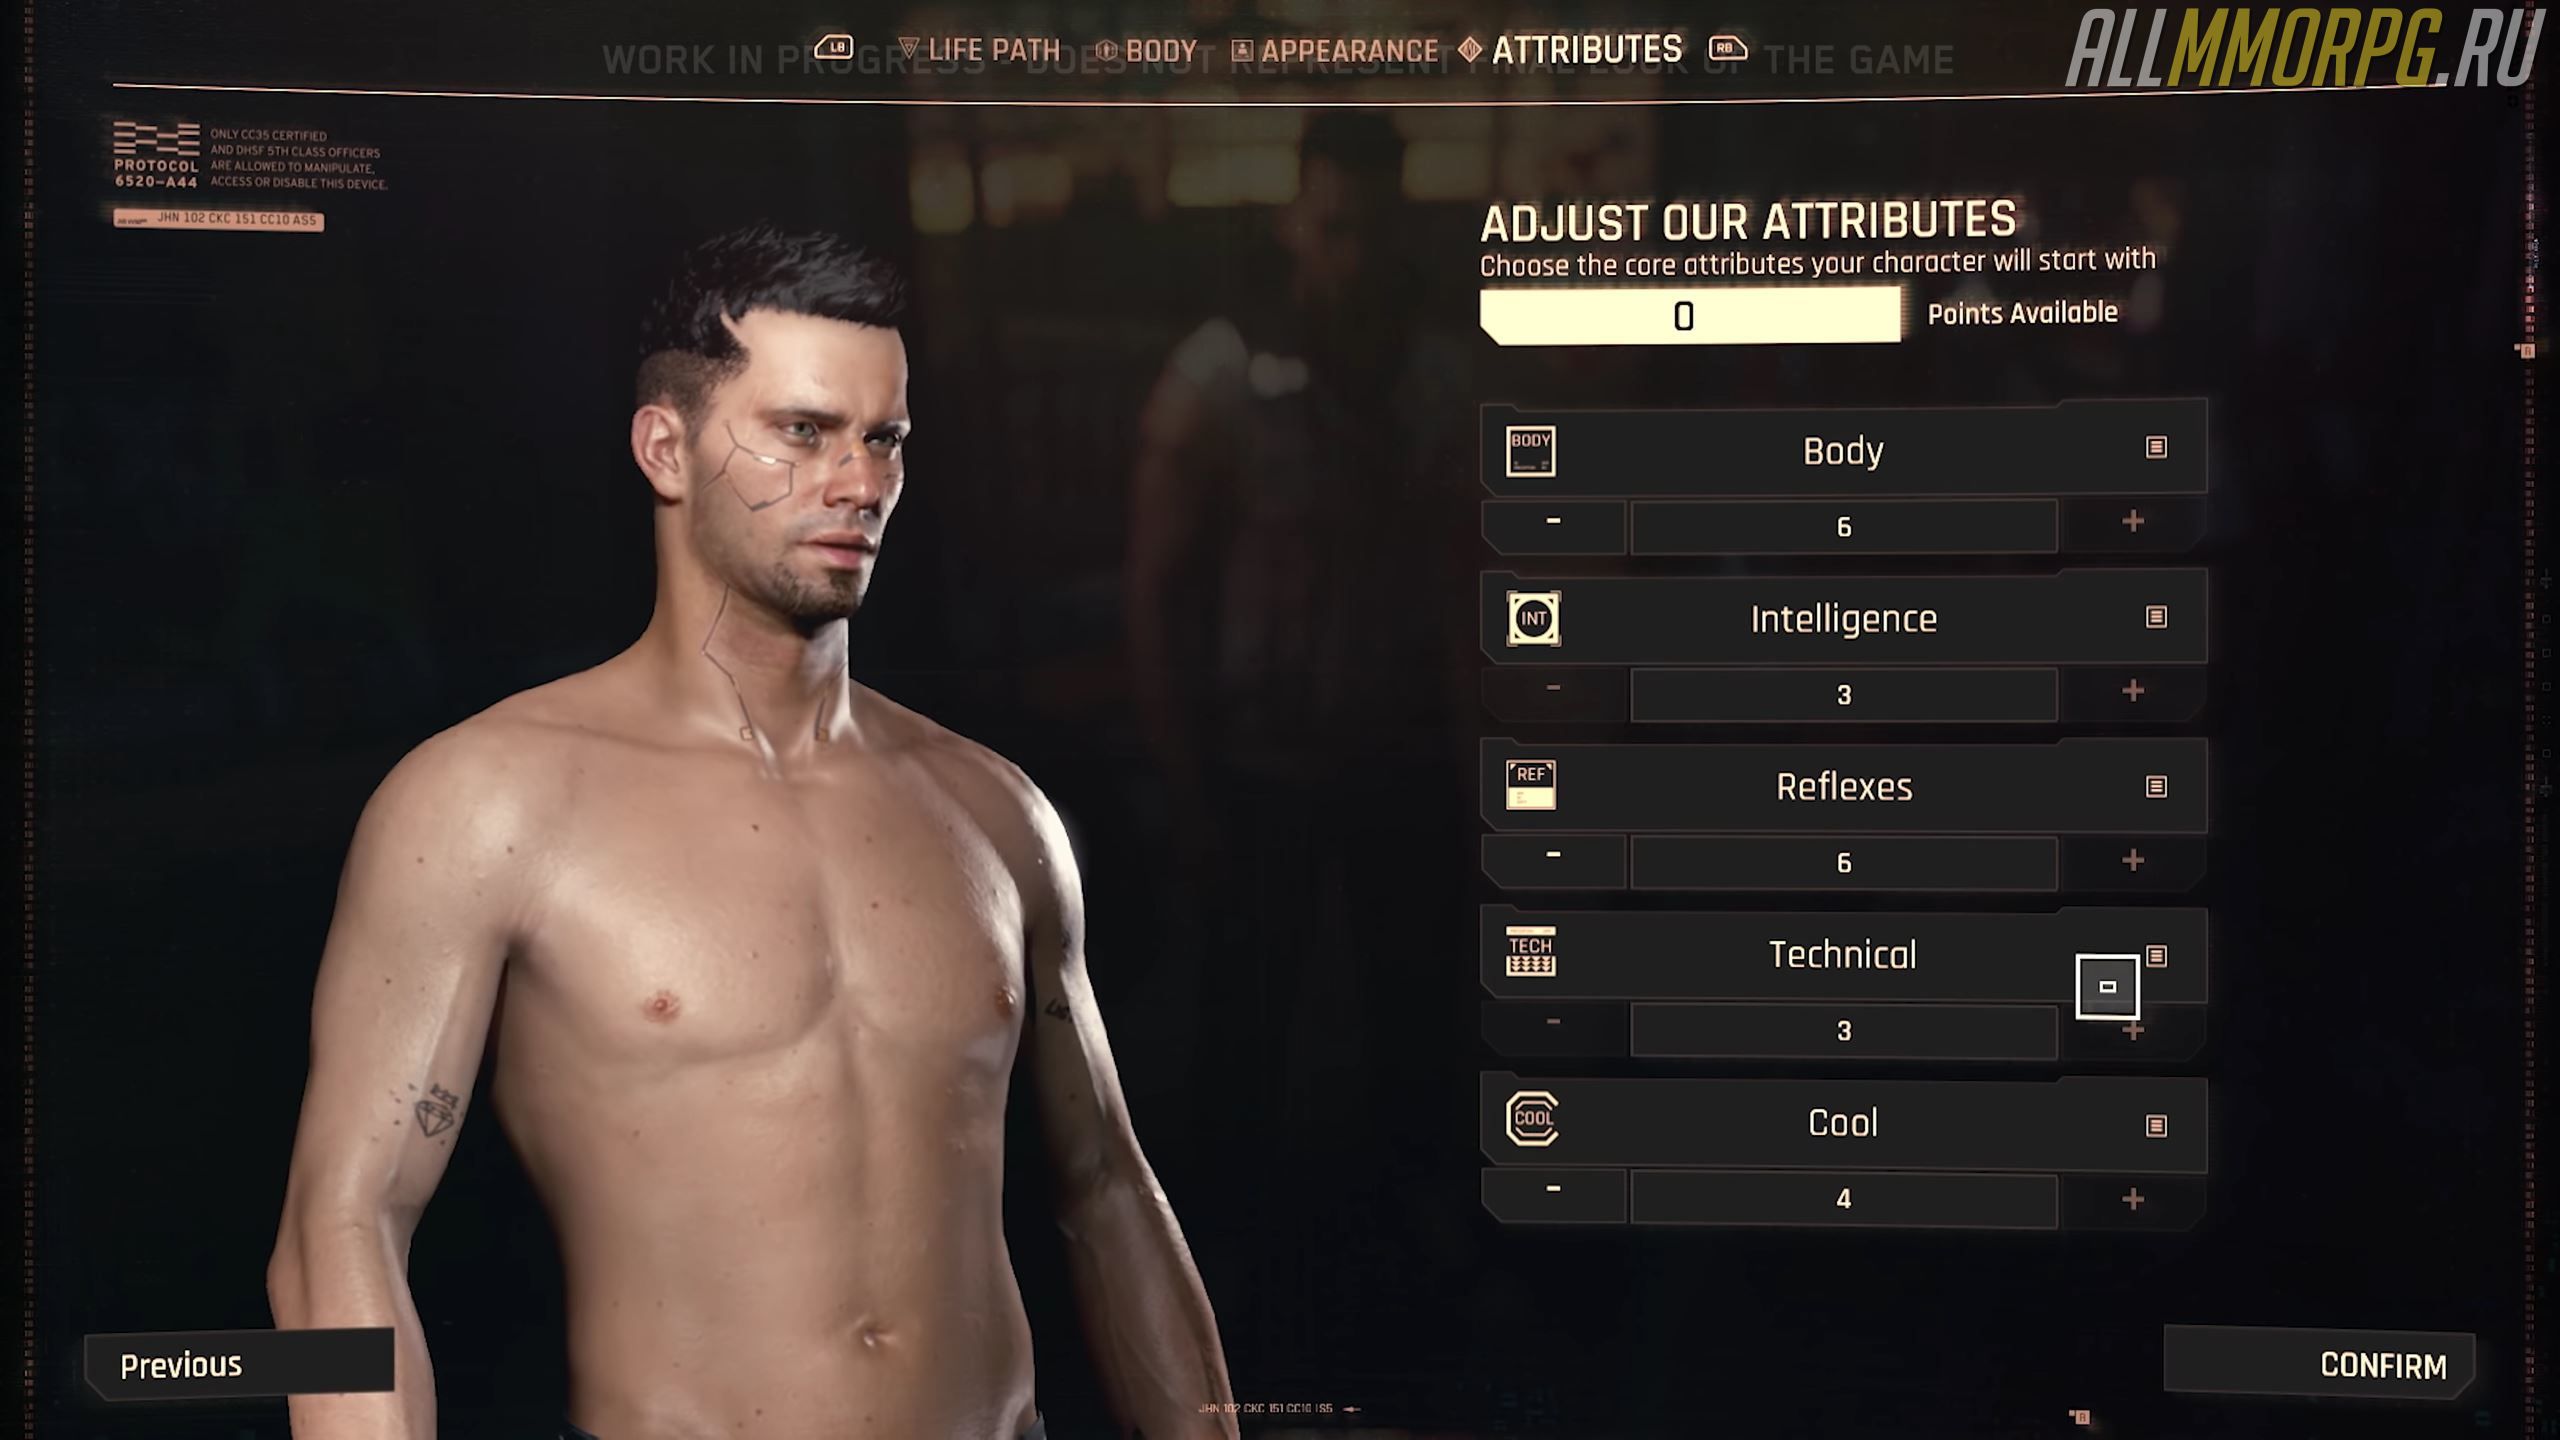Decrease Body with minus button
This screenshot has height=1440, width=2560.
[1553, 522]
